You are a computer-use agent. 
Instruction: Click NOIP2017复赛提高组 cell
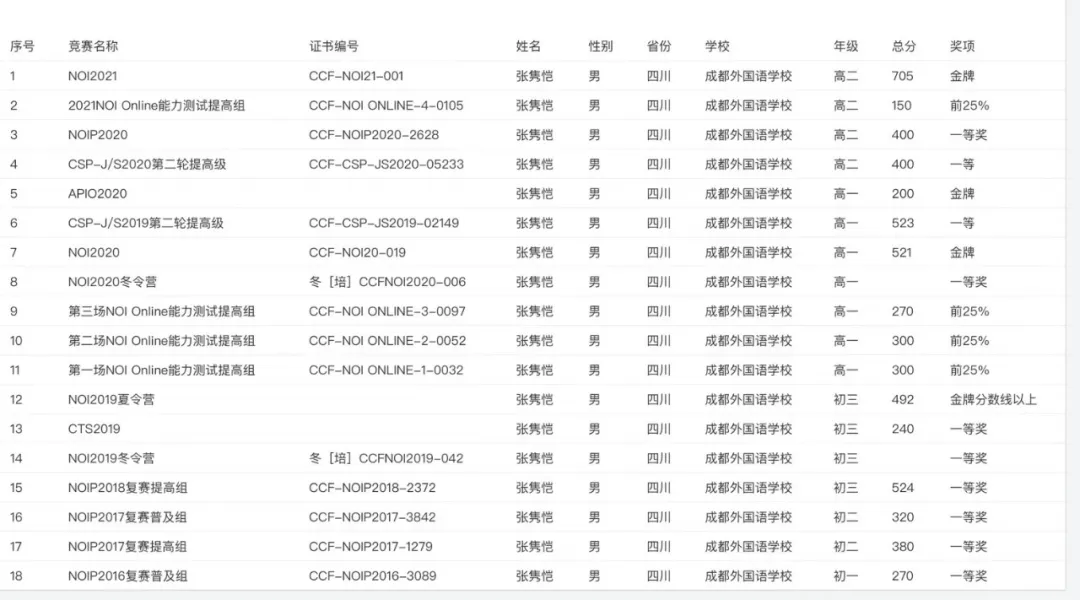click(x=127, y=547)
